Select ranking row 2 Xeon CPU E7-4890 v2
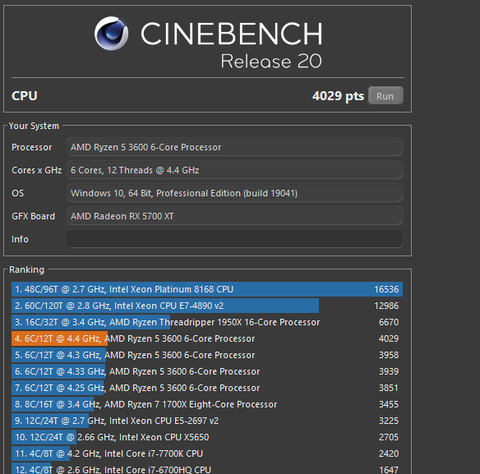480x474 pixels. tap(207, 306)
